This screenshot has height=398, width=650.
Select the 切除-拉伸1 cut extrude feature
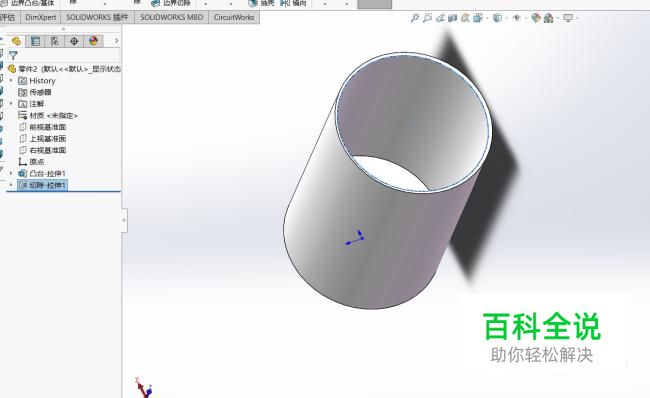[x=42, y=185]
